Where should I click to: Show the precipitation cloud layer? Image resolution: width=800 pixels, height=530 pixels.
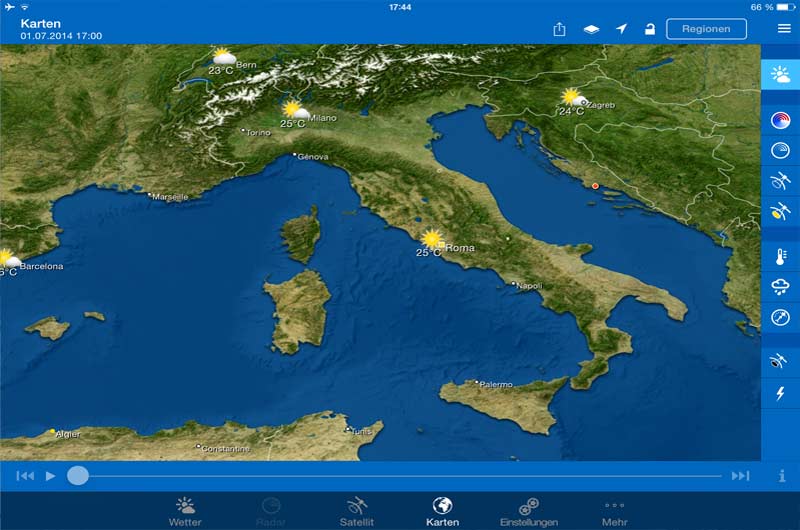[x=780, y=287]
